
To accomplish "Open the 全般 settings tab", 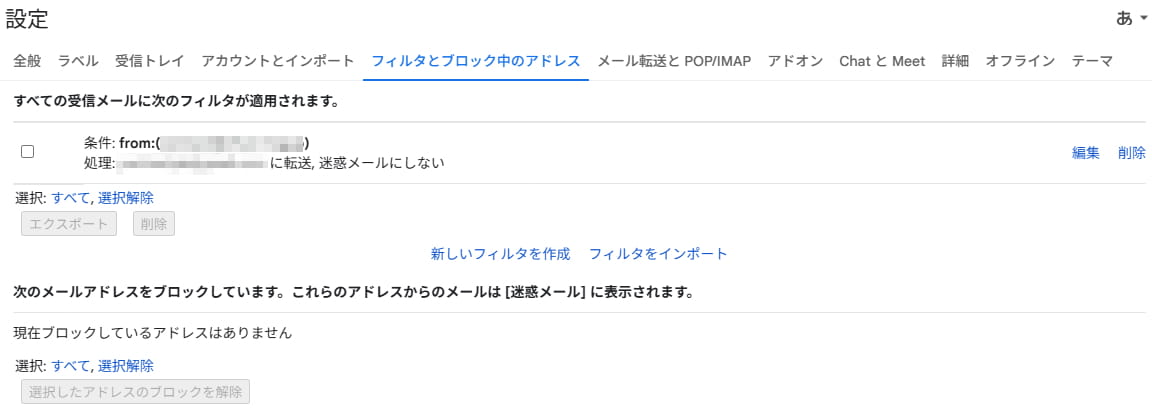I will 27,61.
